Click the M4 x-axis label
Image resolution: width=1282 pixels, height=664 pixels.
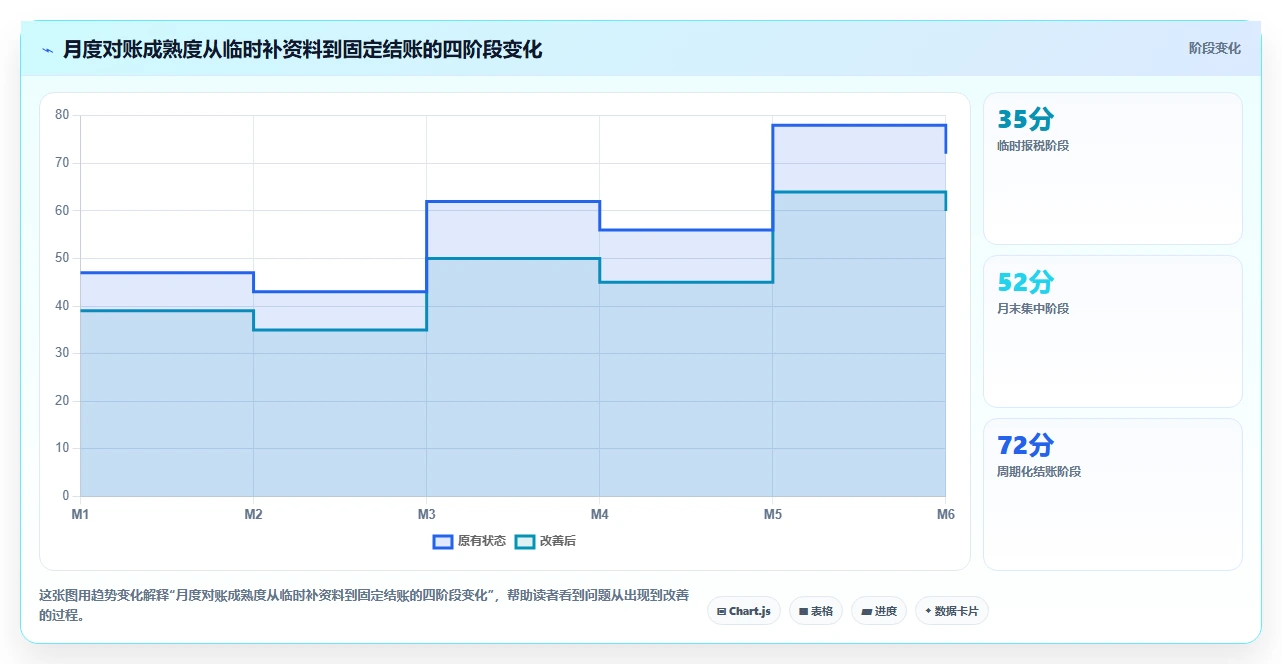point(599,515)
